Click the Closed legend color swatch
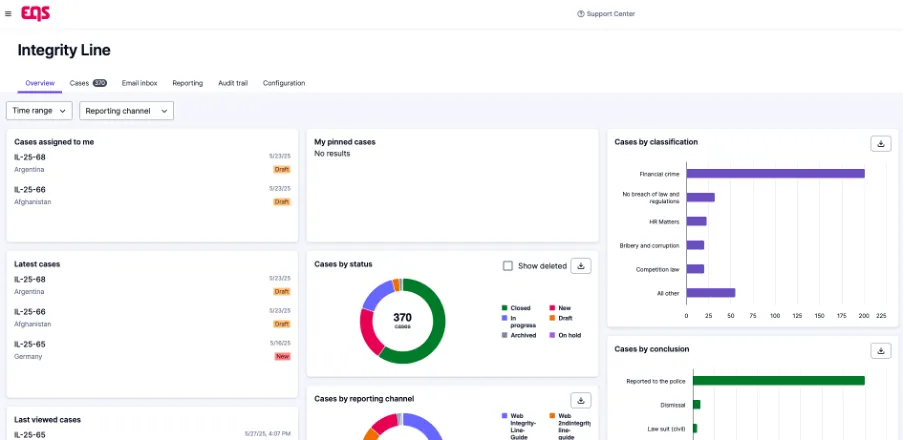 click(x=504, y=308)
